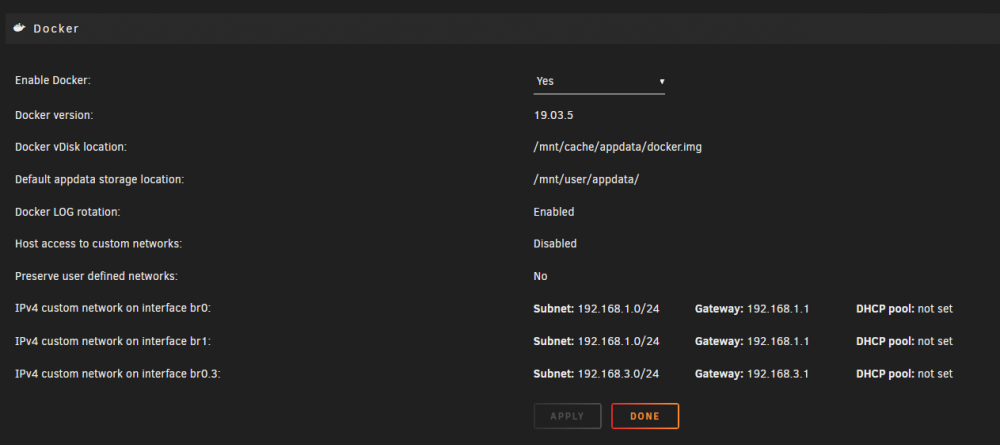Screen dimensions: 1000x445
Task: Click the Enable Docker label
Action: coord(53,81)
